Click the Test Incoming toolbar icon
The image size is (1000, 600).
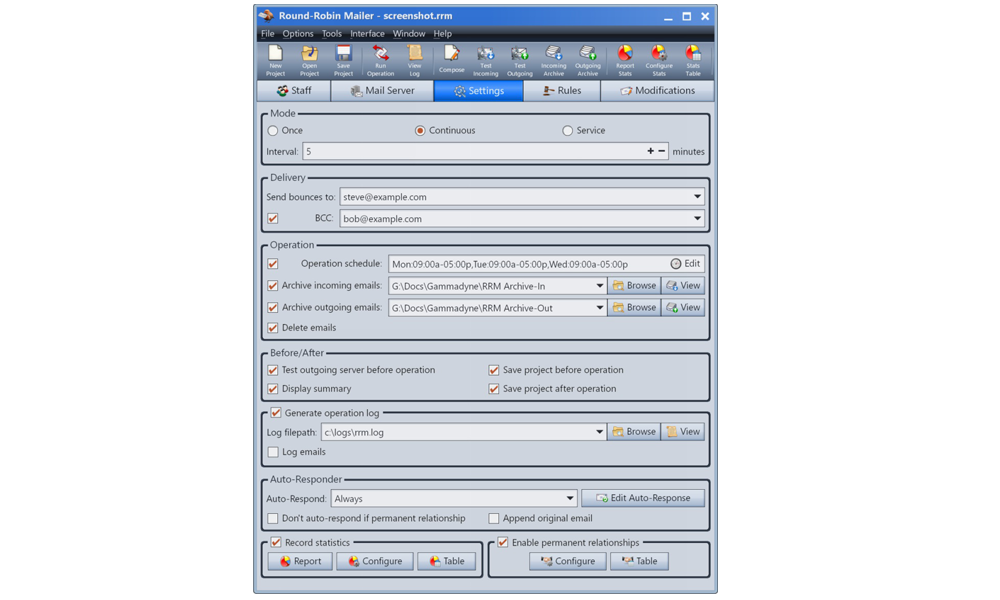click(485, 60)
